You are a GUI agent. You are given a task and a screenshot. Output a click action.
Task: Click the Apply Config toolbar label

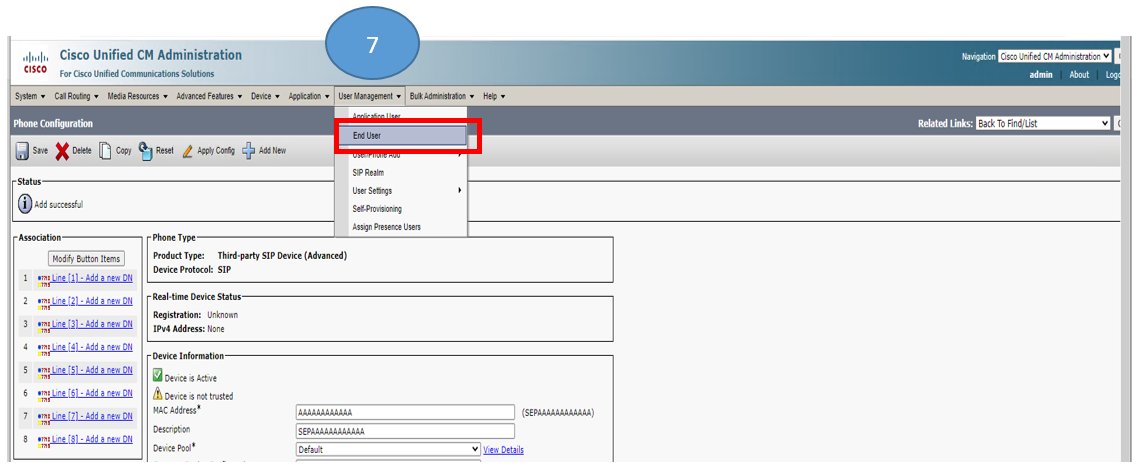pos(216,150)
